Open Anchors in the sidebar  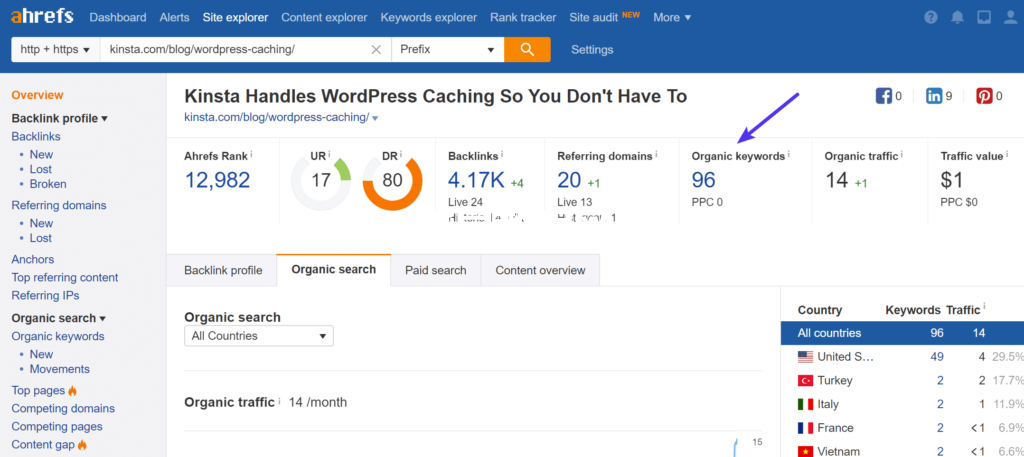33,259
